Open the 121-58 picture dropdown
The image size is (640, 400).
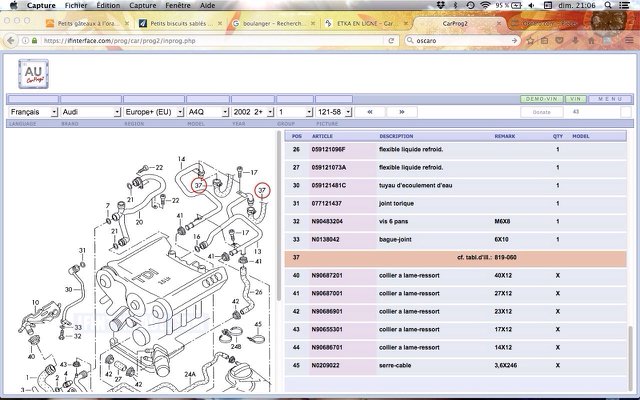334,112
